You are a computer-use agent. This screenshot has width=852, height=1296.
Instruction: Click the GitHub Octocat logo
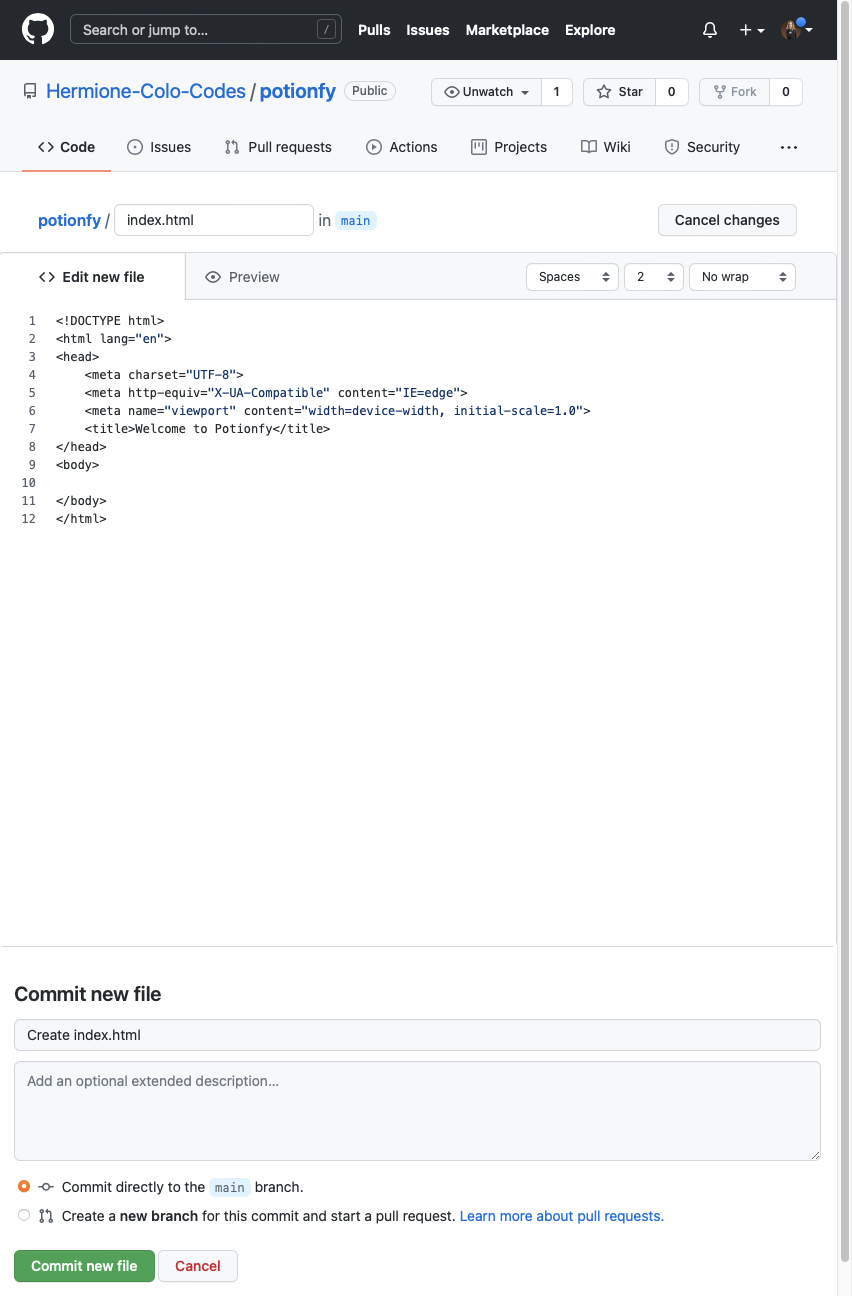[37, 30]
